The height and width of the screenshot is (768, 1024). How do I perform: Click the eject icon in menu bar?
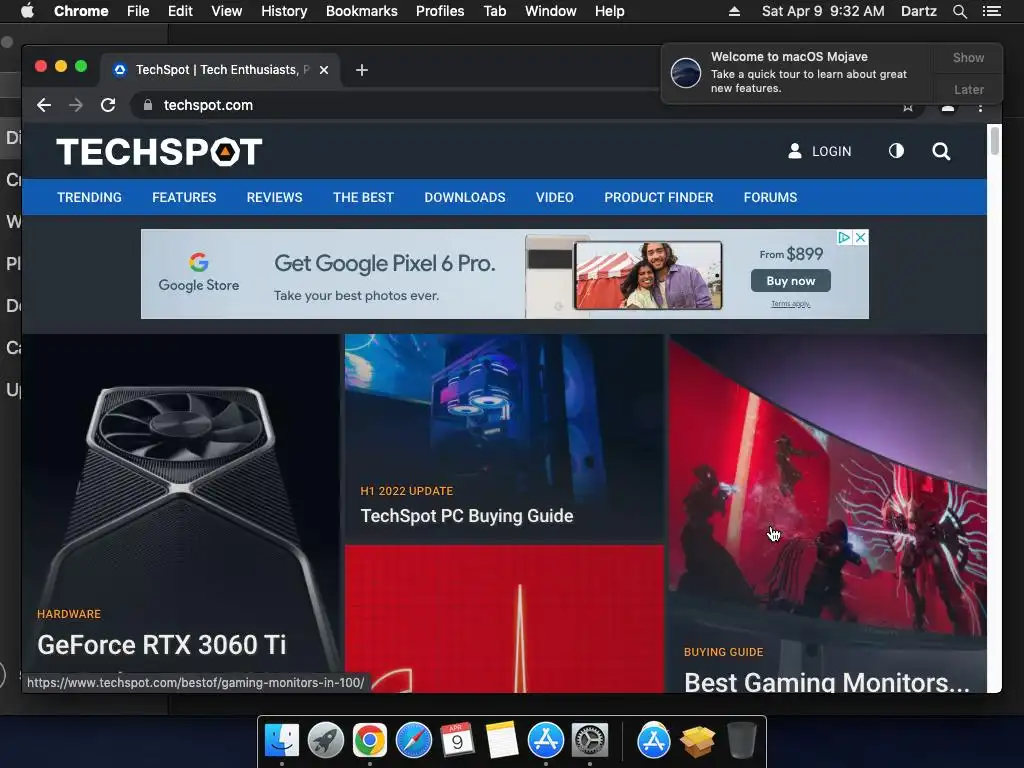click(x=734, y=11)
